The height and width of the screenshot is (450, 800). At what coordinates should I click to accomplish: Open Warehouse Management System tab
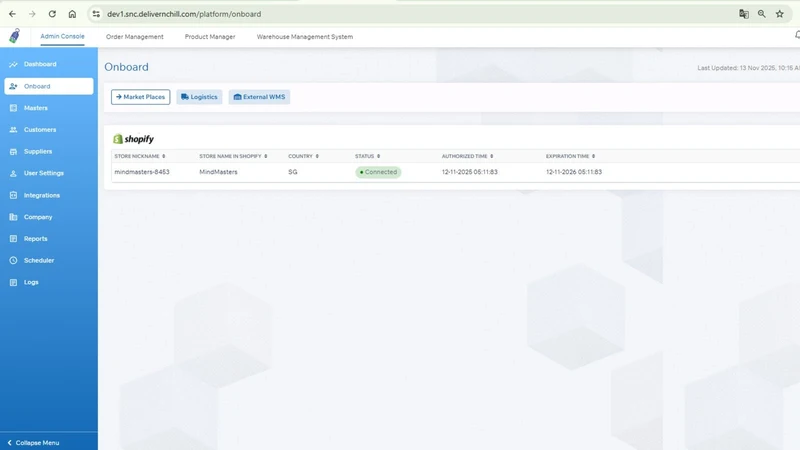point(305,37)
